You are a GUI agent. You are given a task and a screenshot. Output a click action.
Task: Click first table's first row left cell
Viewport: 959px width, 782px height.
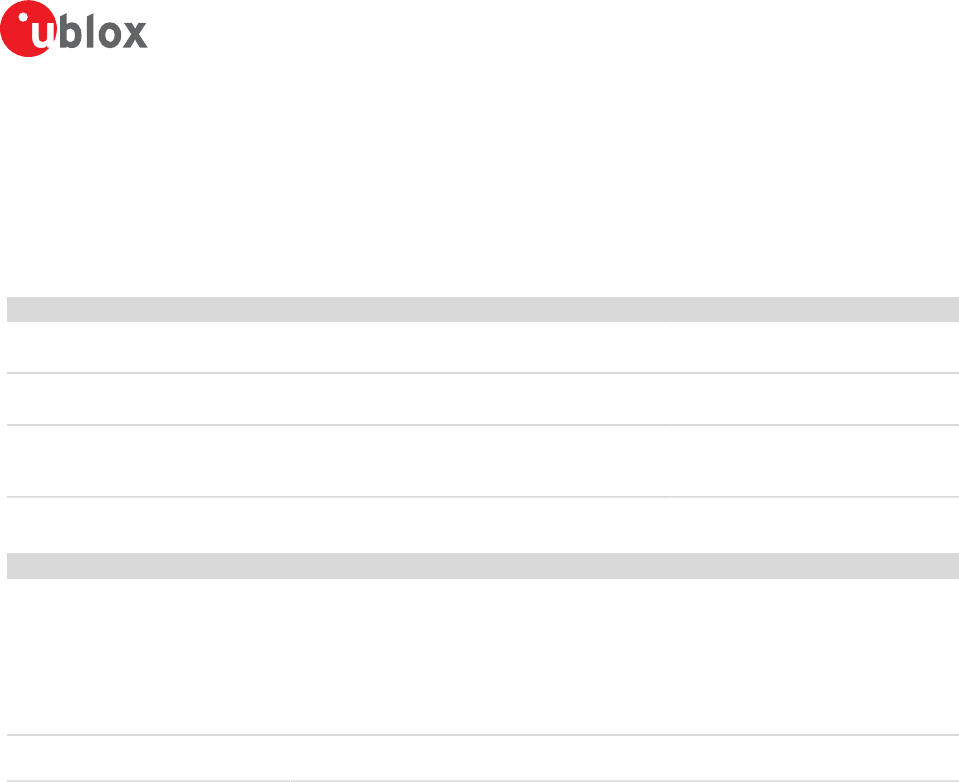[338, 347]
